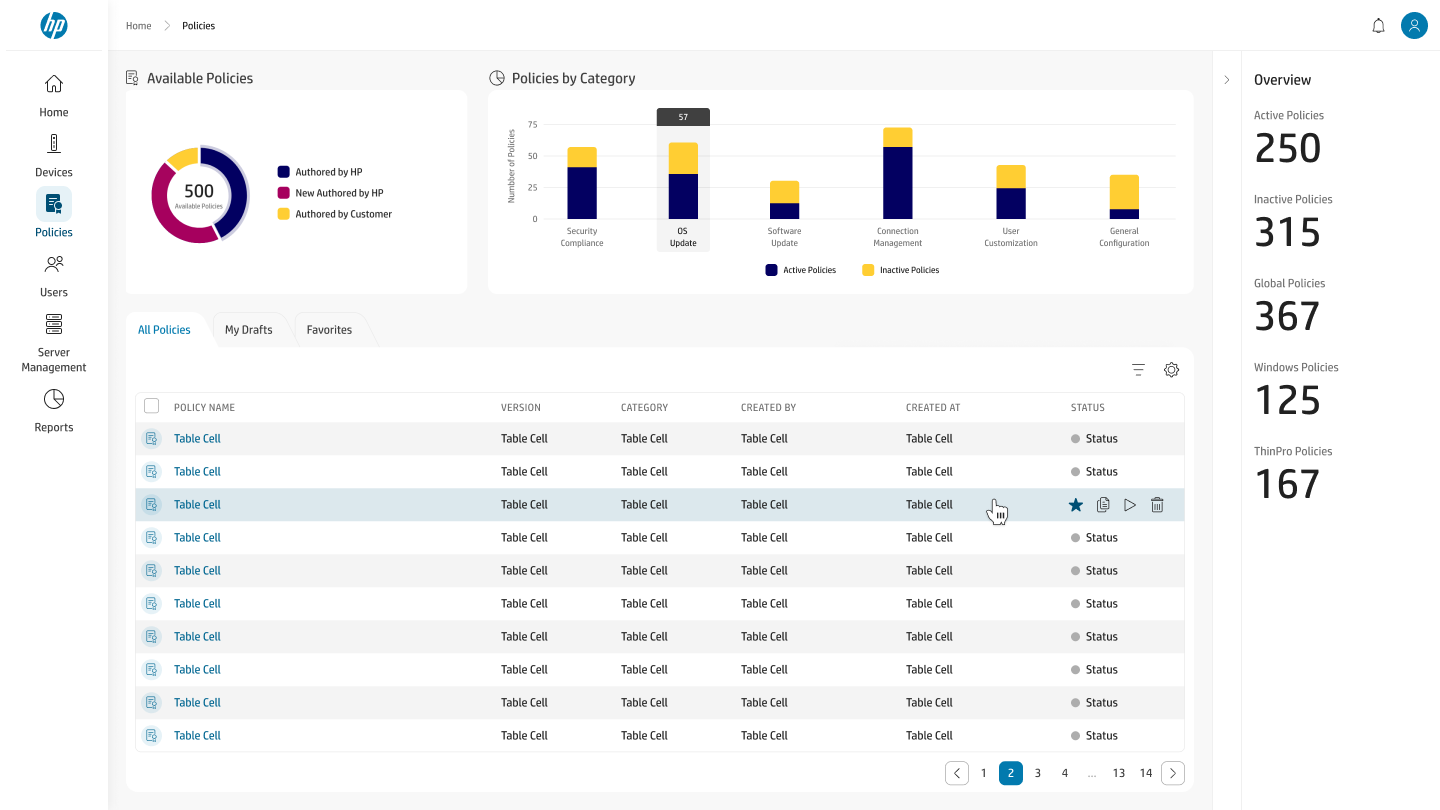Select Policies in the sidebar
The image size is (1440, 810).
click(x=54, y=213)
